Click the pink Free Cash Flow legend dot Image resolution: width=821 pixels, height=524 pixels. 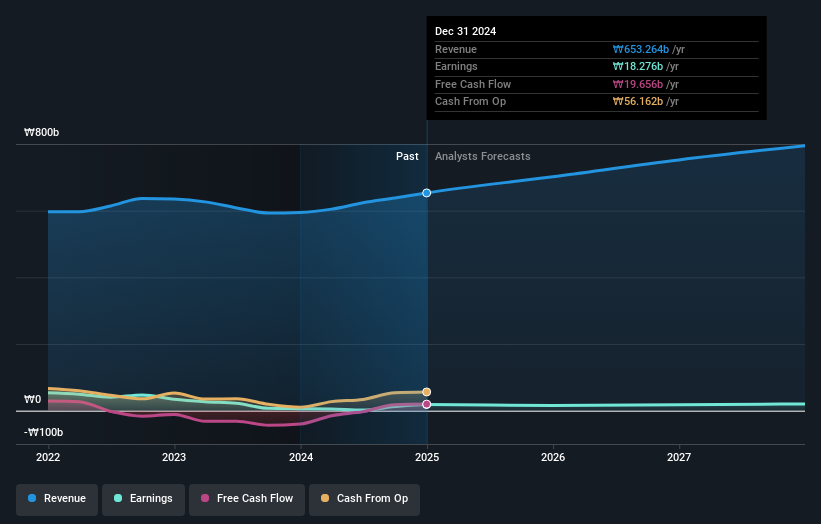click(205, 498)
